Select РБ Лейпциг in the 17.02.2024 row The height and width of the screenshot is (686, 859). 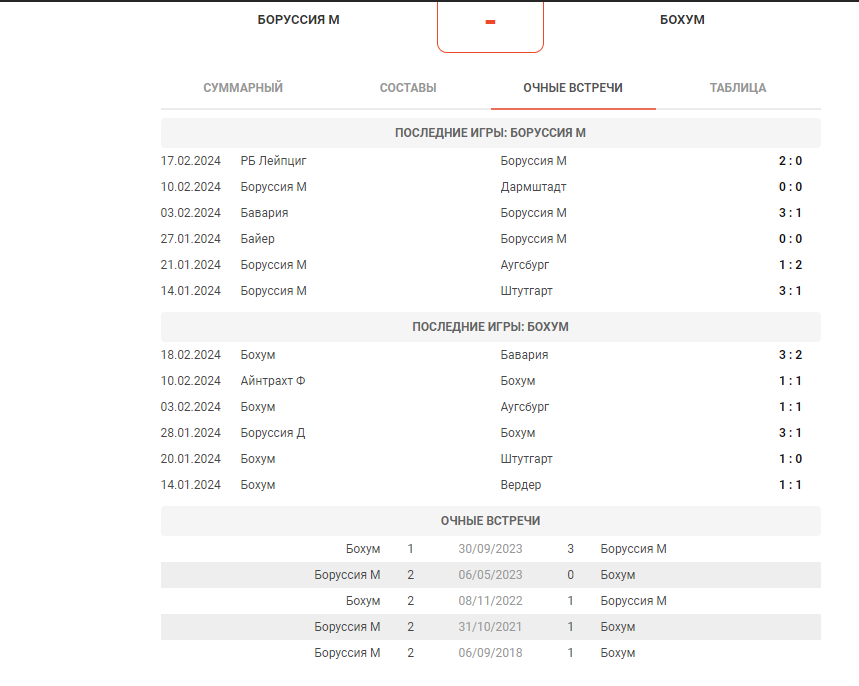[273, 161]
